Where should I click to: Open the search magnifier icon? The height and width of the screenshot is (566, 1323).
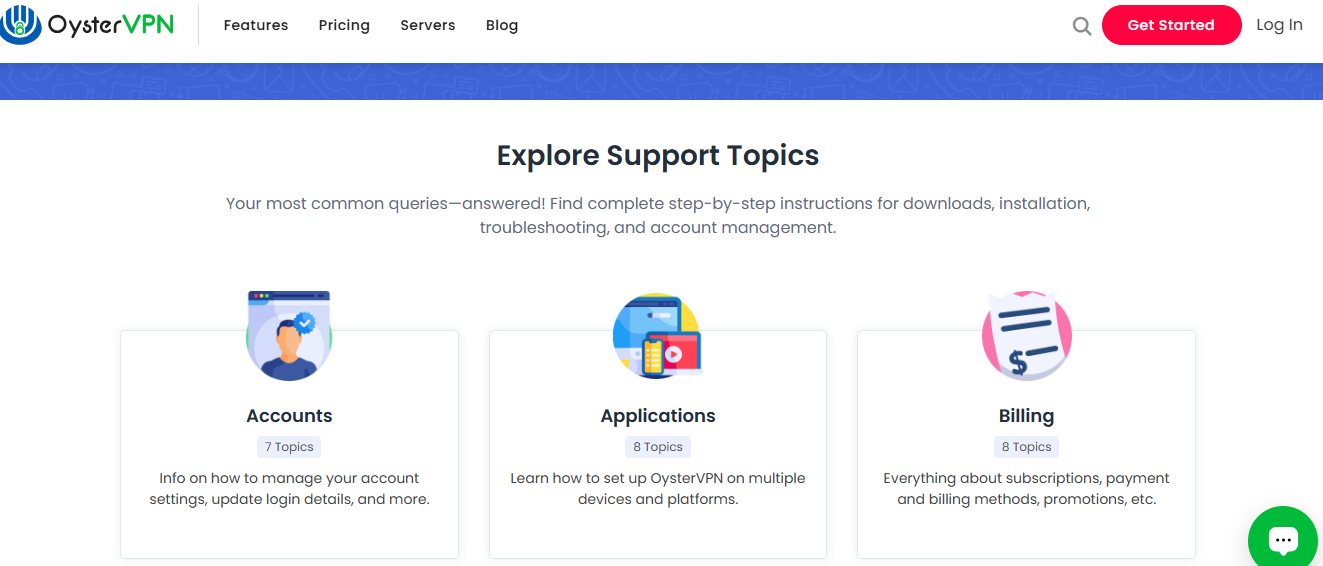[x=1081, y=26]
